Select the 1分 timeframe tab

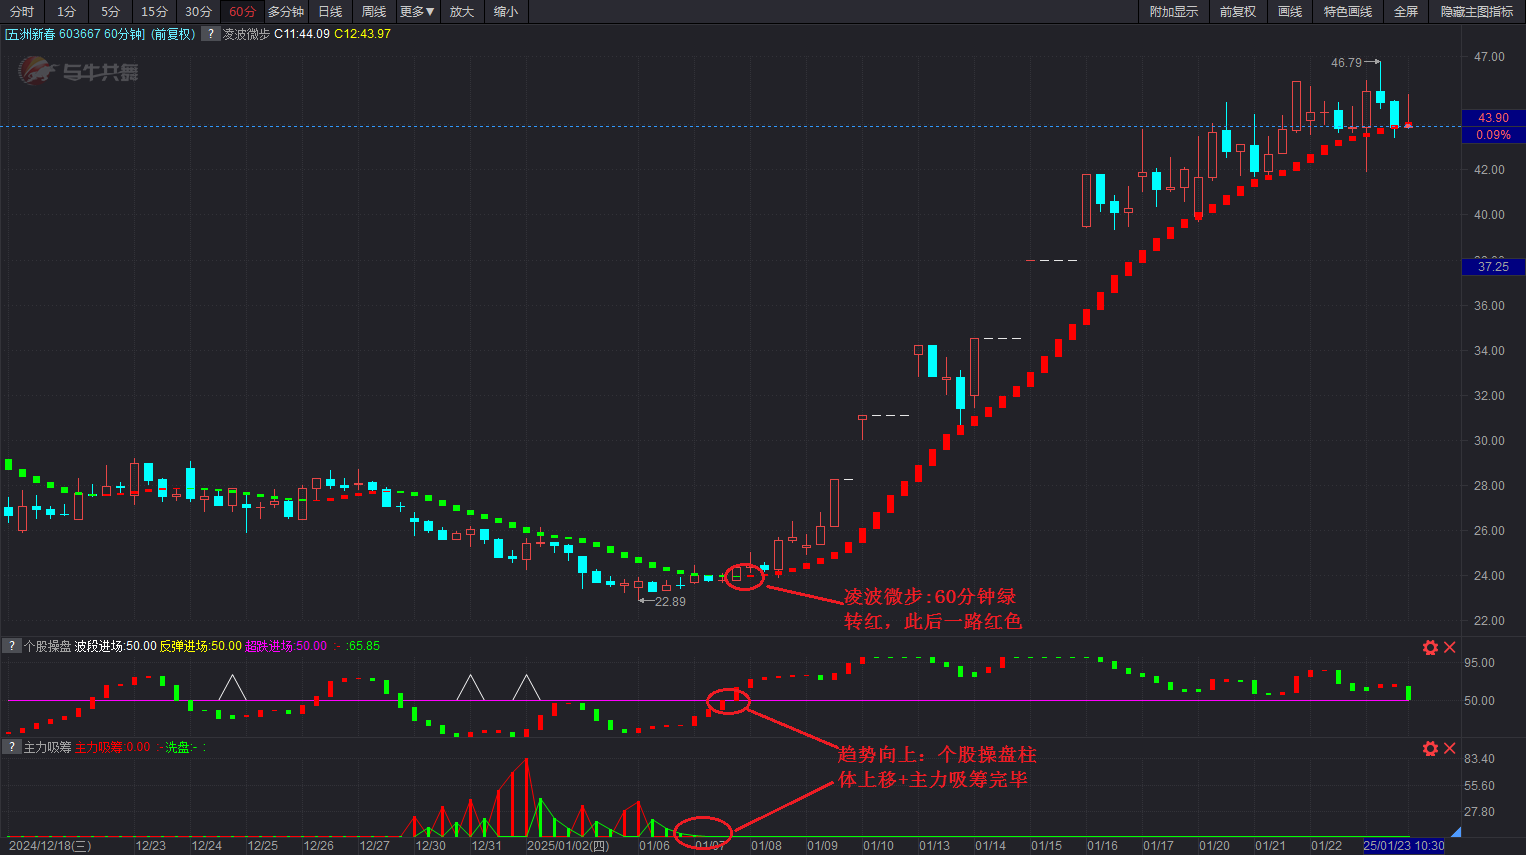(x=66, y=11)
